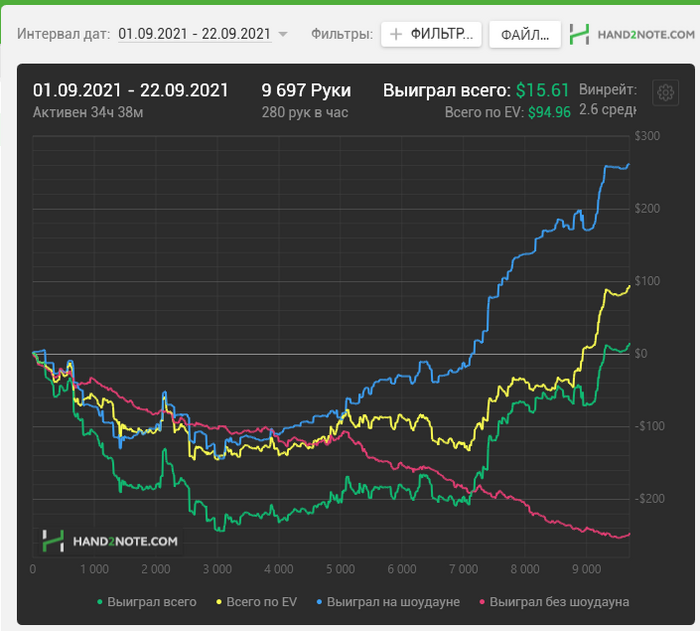Click the chart title date 01.09.2021 - 22.09.2021

[x=130, y=91]
